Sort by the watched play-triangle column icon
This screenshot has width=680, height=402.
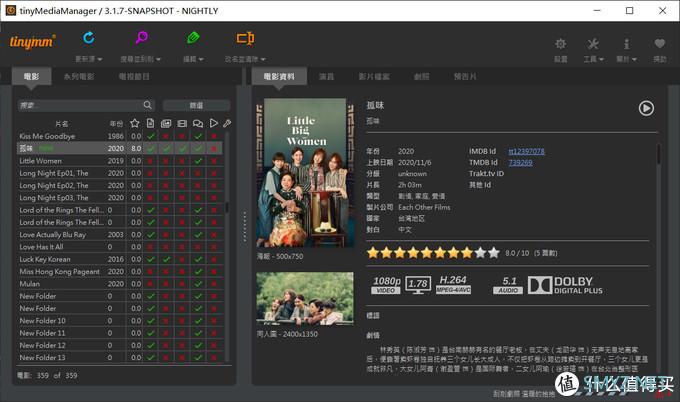213,123
